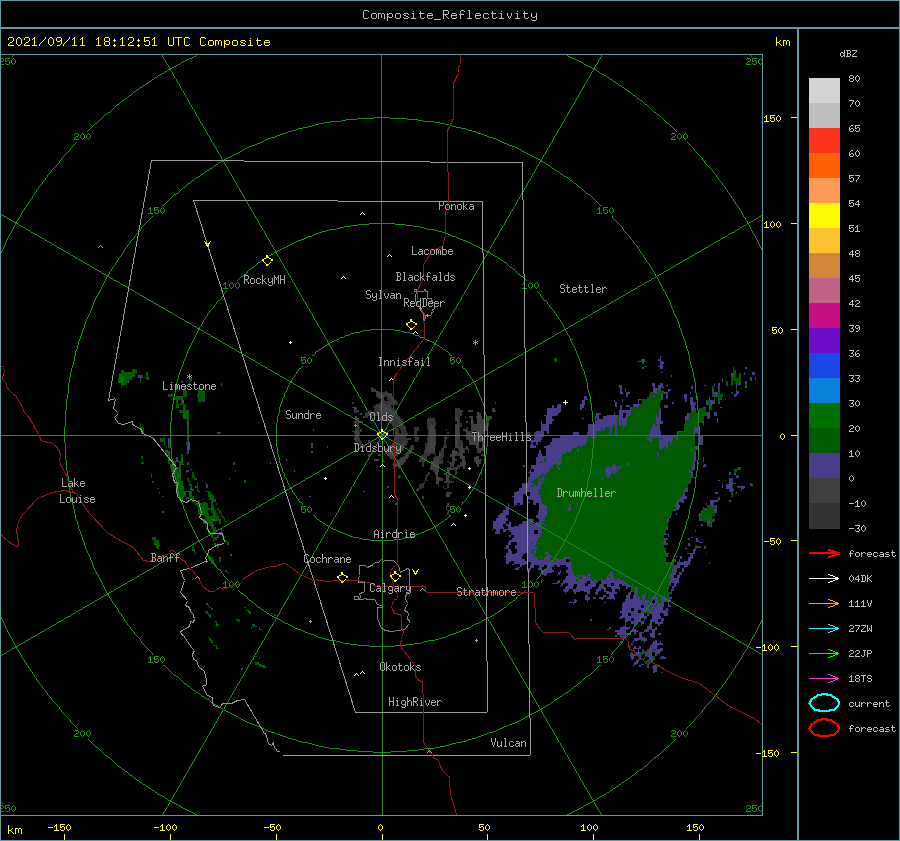Click the 80 dBZ light gray swatch
This screenshot has width=900, height=841.
point(824,91)
